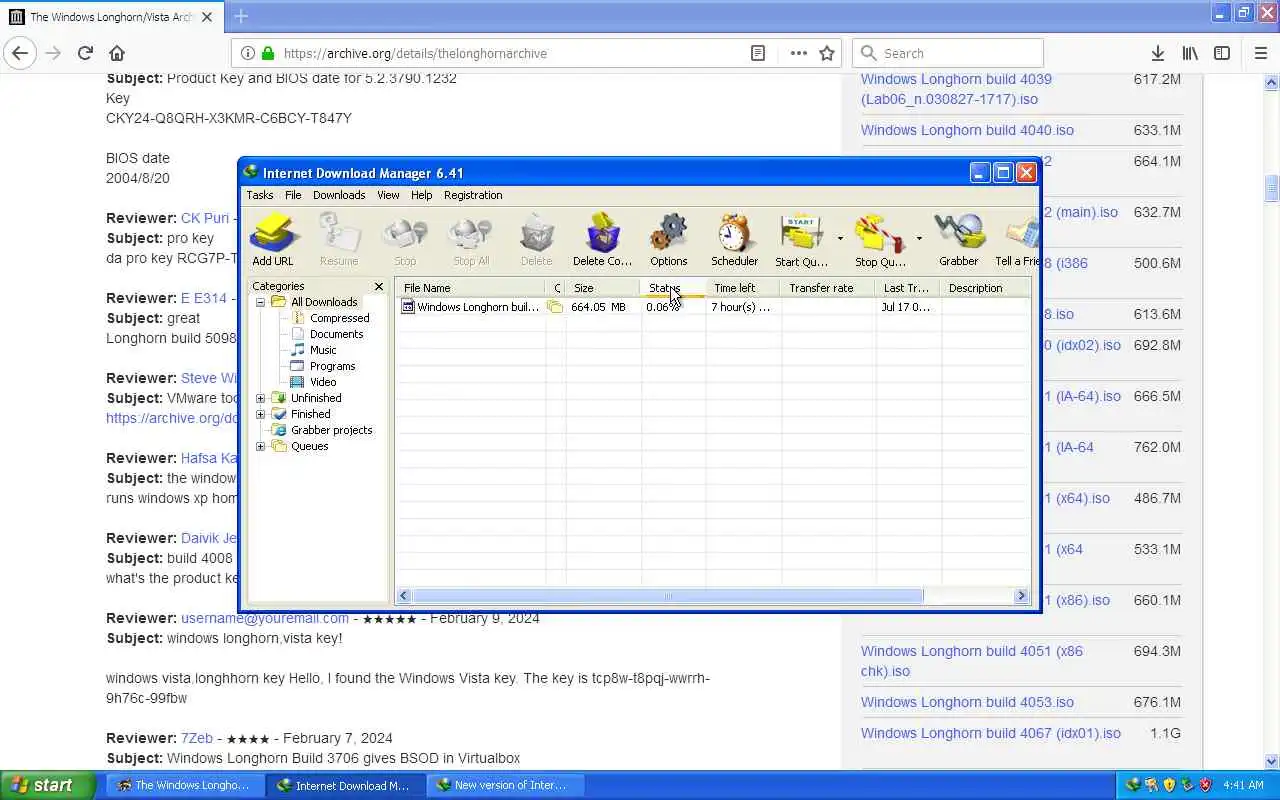
Task: Sort by Size column header
Action: (x=603, y=288)
